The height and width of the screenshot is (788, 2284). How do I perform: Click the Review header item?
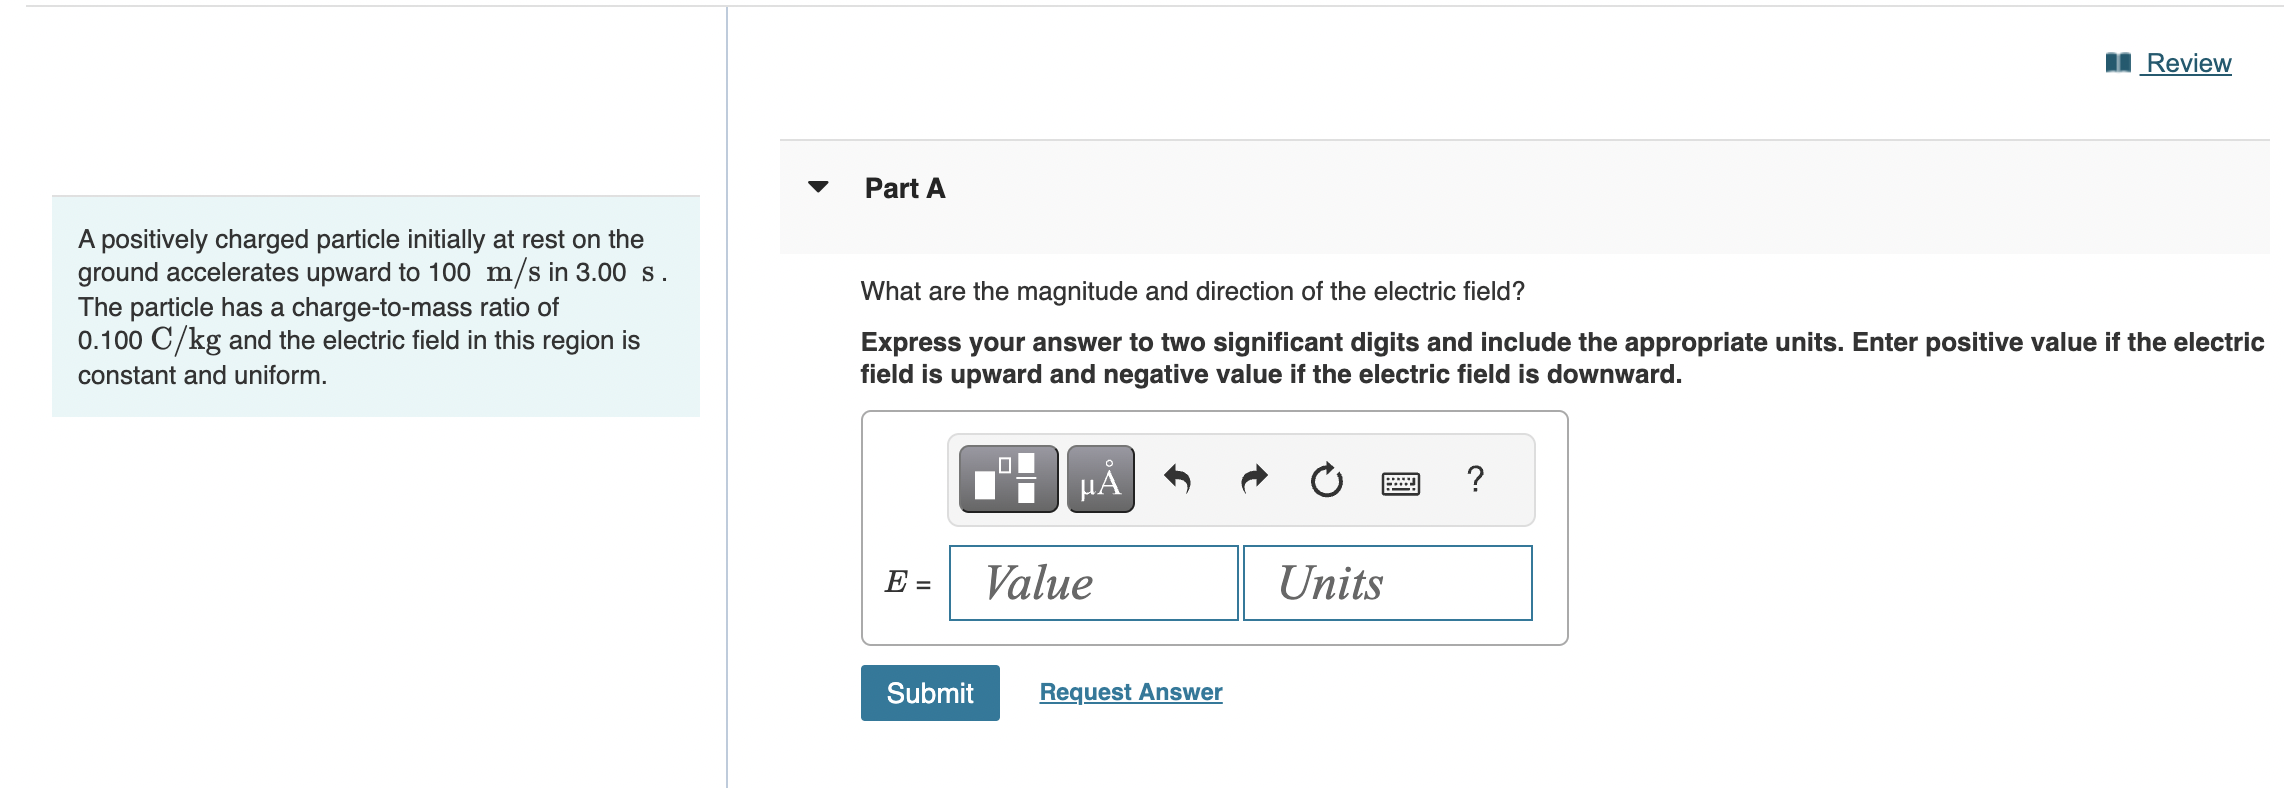2188,62
